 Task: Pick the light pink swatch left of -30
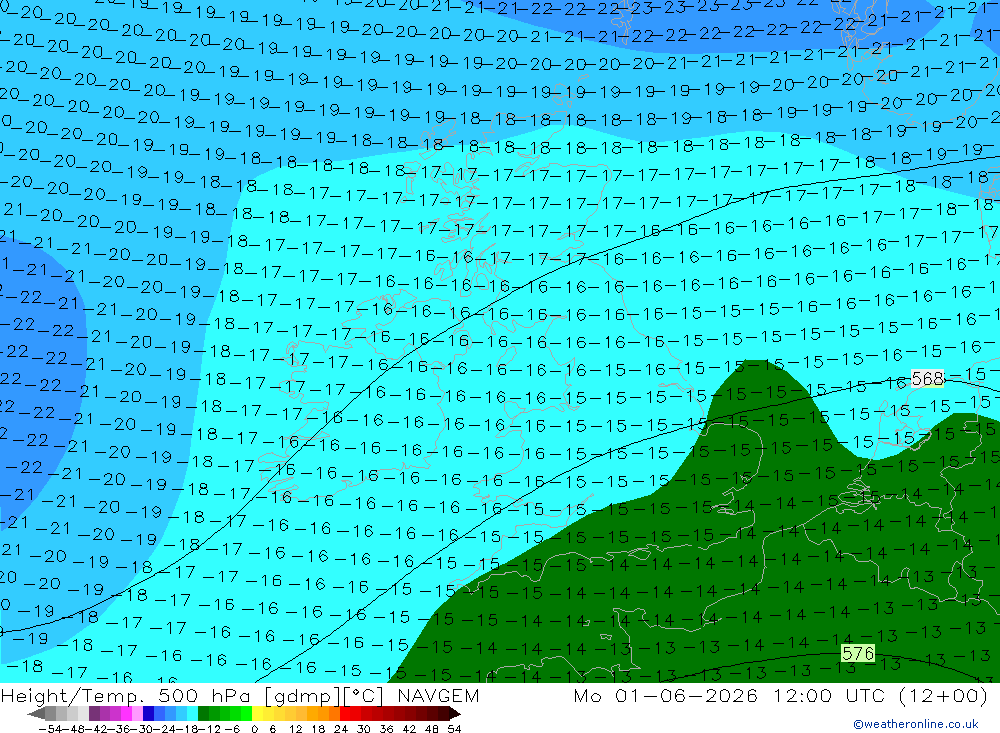pyautogui.click(x=137, y=714)
